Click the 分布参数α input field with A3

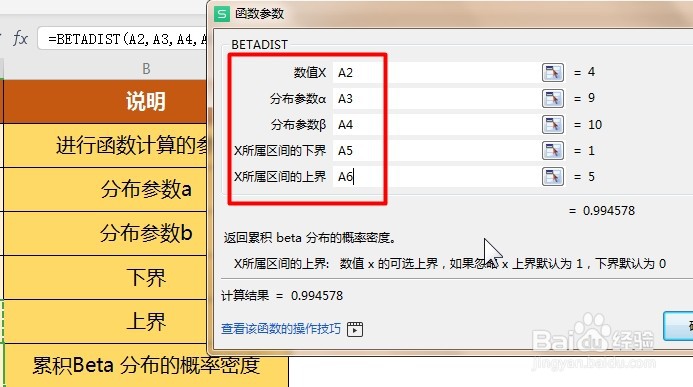(x=436, y=99)
